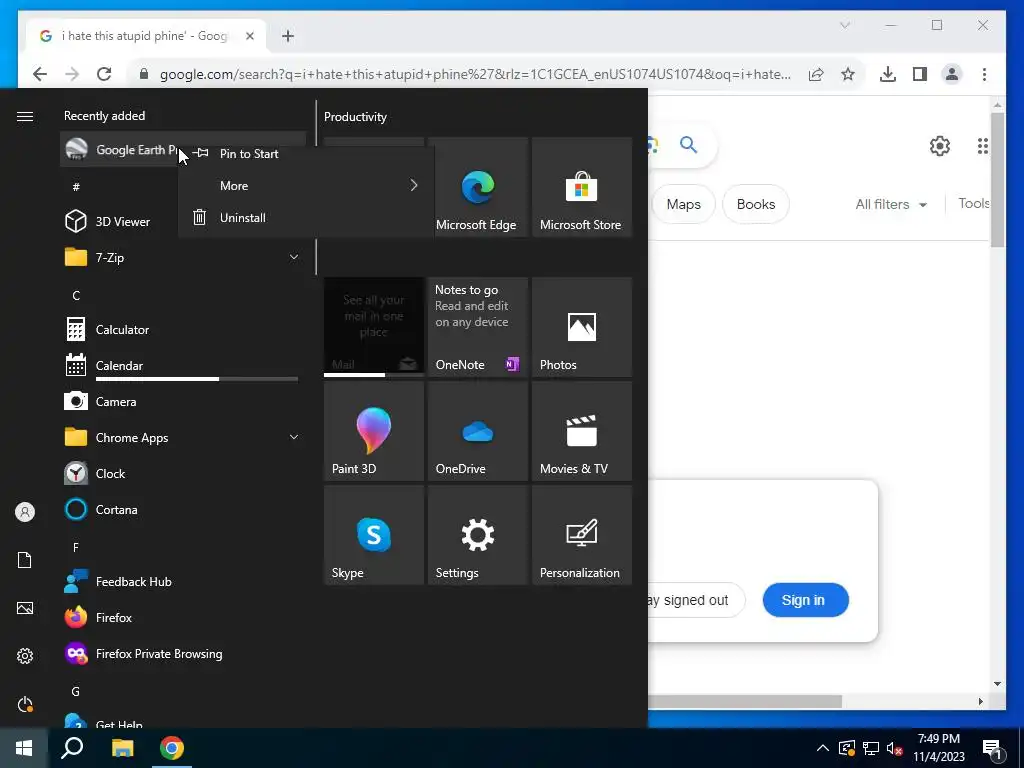Screen dimensions: 1024x768
Task: Expand the 7-Zip folder chevron
Action: coord(294,257)
